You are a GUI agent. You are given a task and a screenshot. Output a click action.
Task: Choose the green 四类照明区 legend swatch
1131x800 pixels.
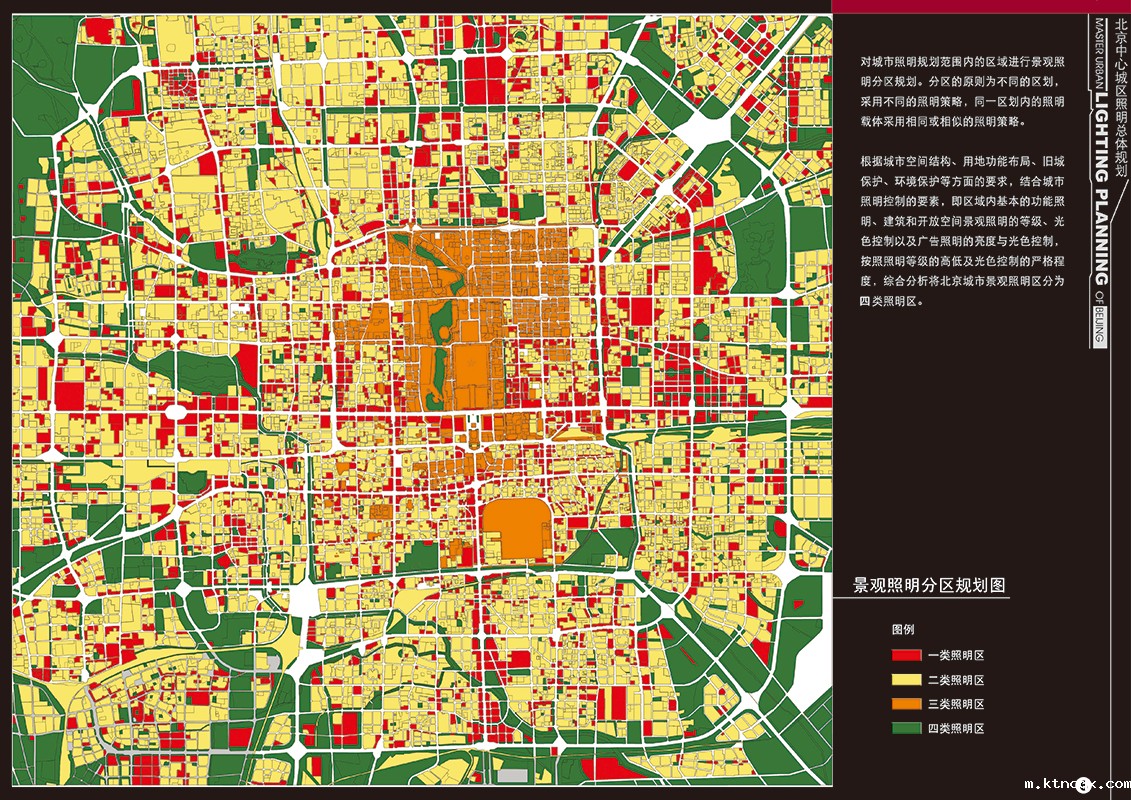[906, 729]
